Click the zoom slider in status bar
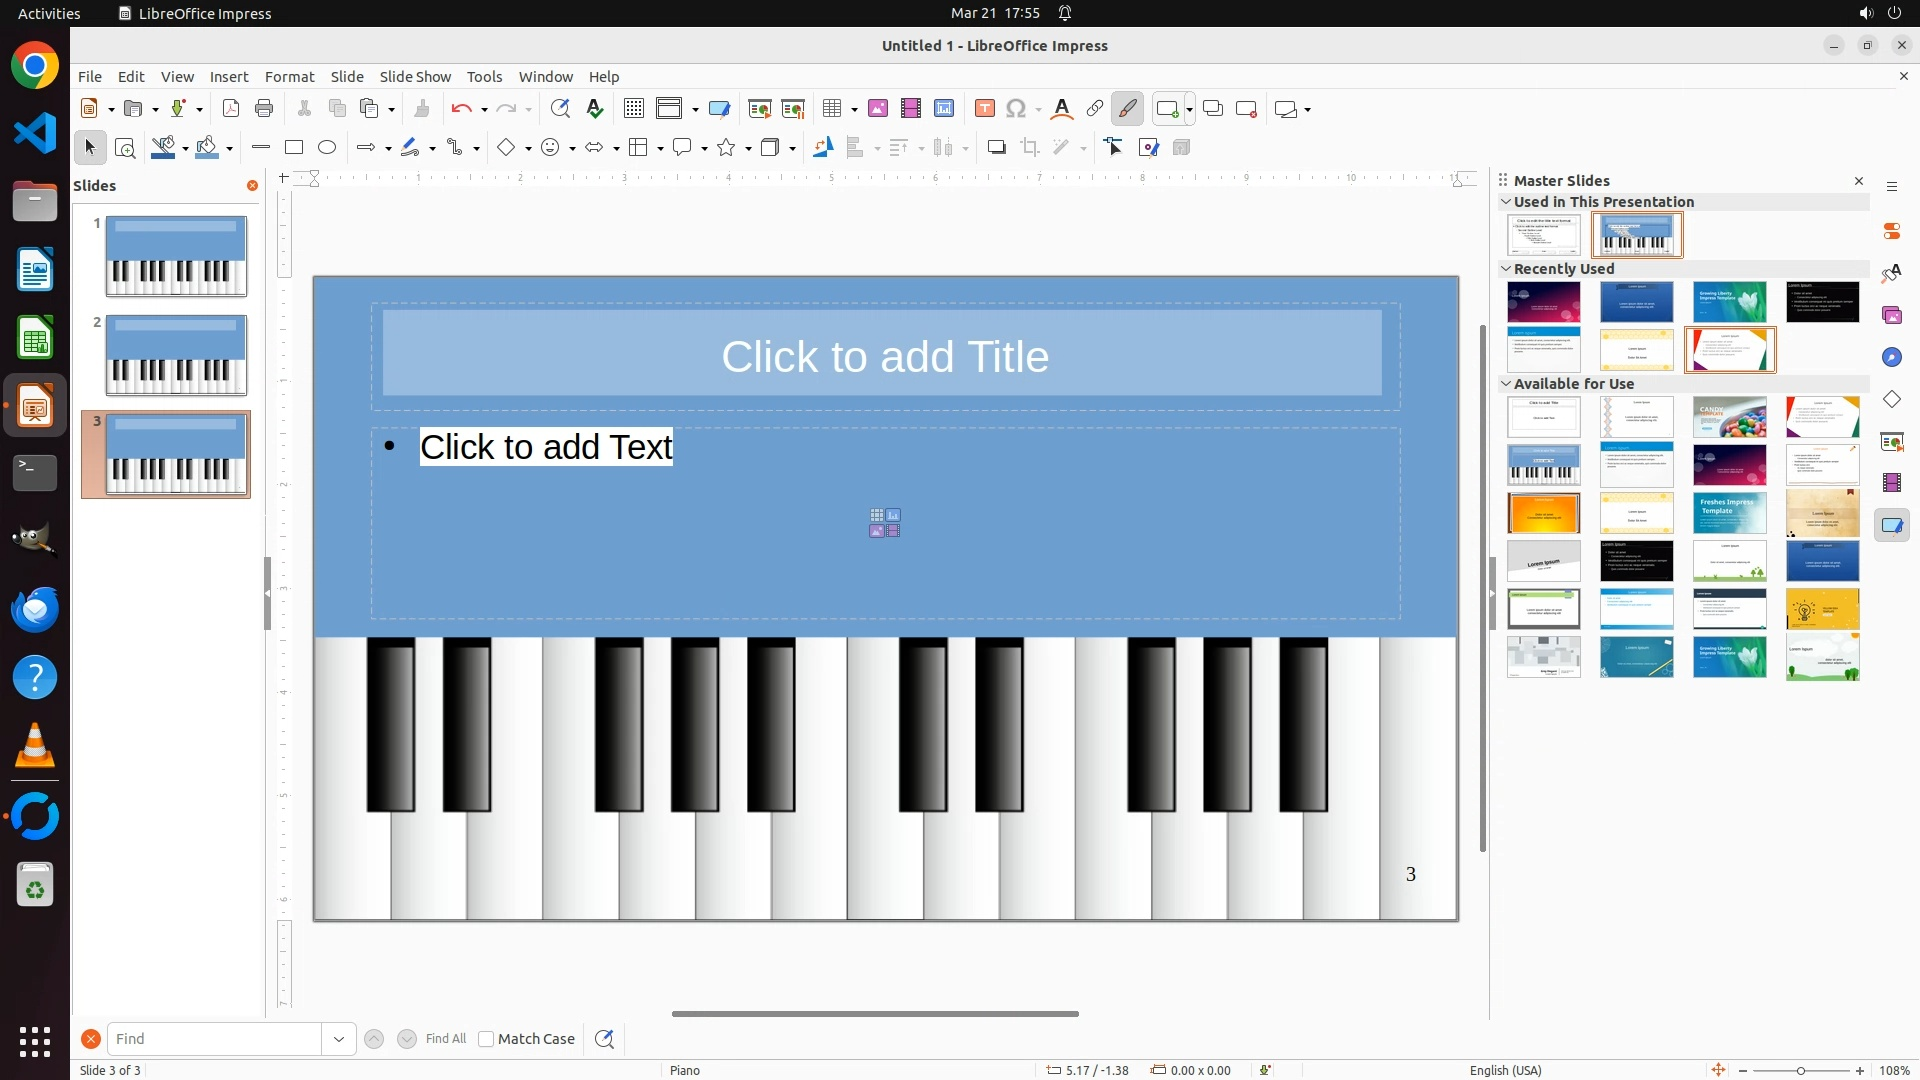This screenshot has width=1920, height=1080. click(1801, 1070)
